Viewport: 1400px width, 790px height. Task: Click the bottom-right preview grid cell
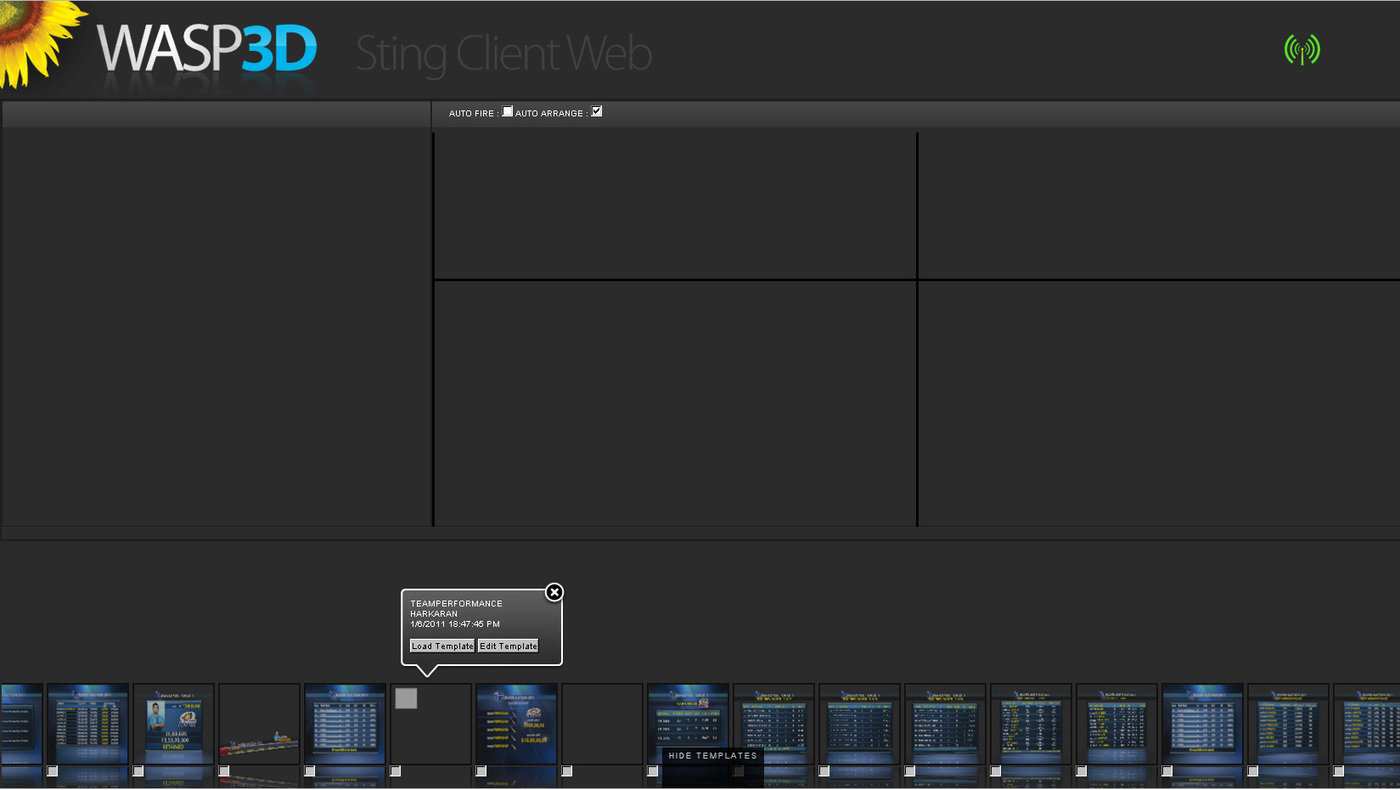[x=1158, y=403]
